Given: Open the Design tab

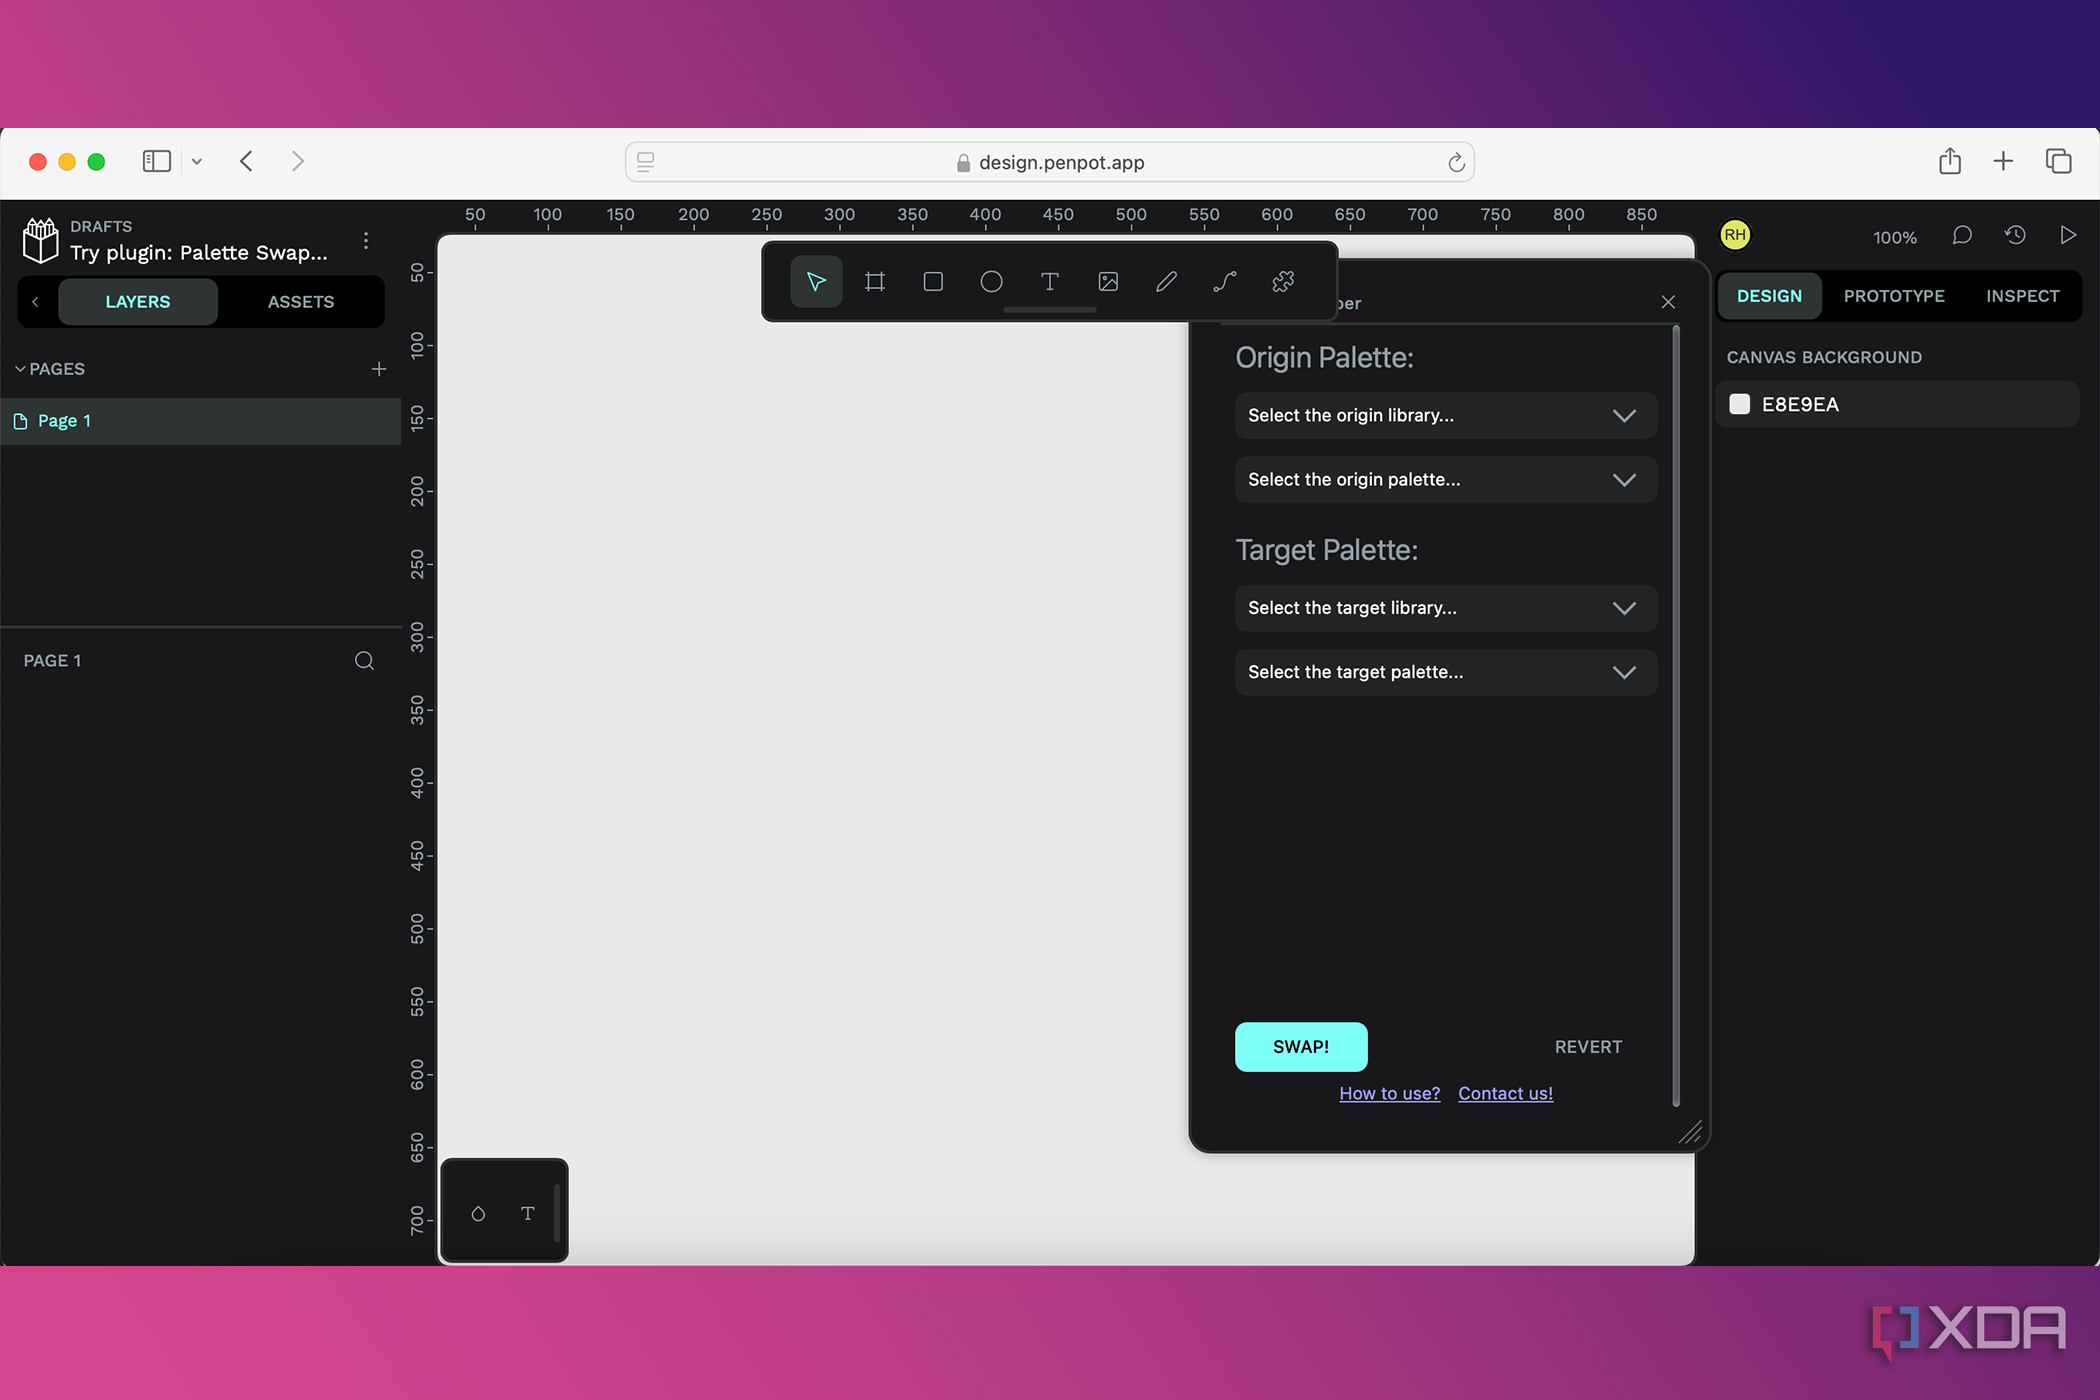Looking at the screenshot, I should (x=1769, y=296).
